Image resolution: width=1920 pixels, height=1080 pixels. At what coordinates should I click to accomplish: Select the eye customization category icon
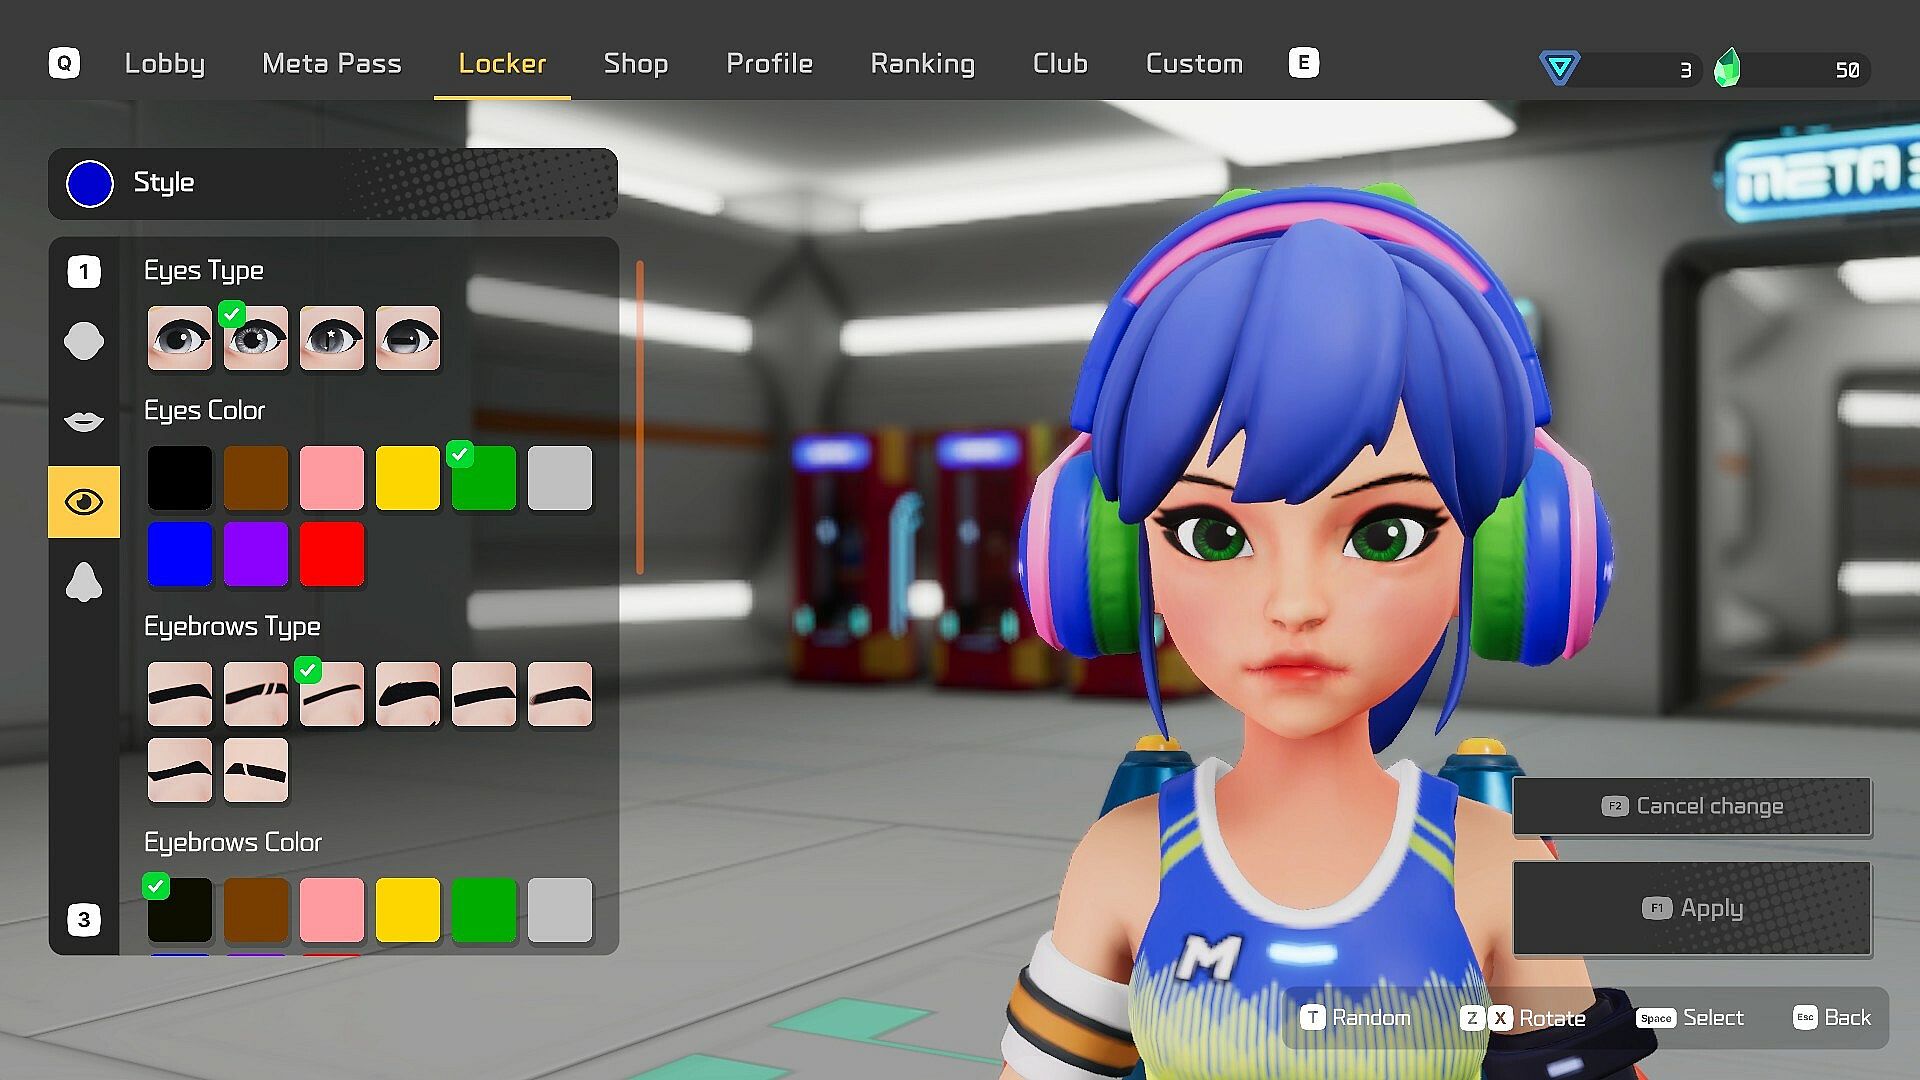(x=83, y=501)
